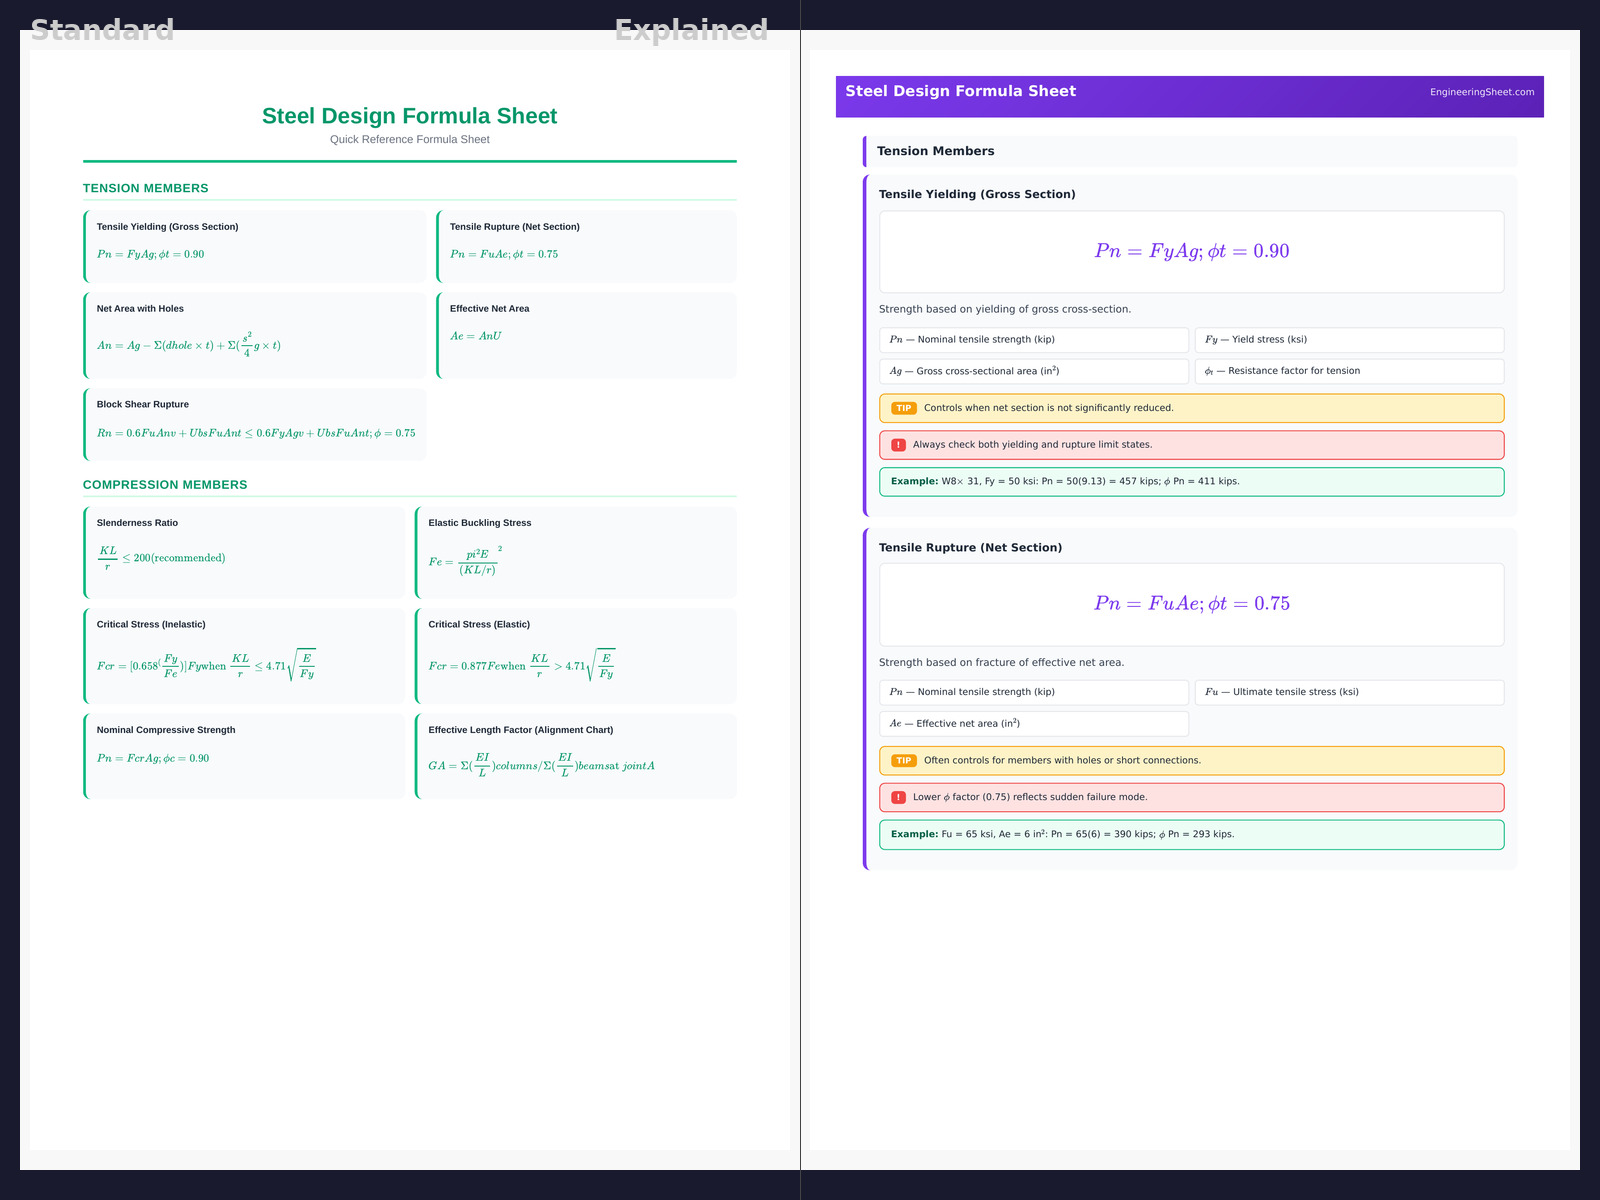Click the Nominal Compressive Strength formula card
Screen dimensions: 1600x1200
(x=245, y=755)
